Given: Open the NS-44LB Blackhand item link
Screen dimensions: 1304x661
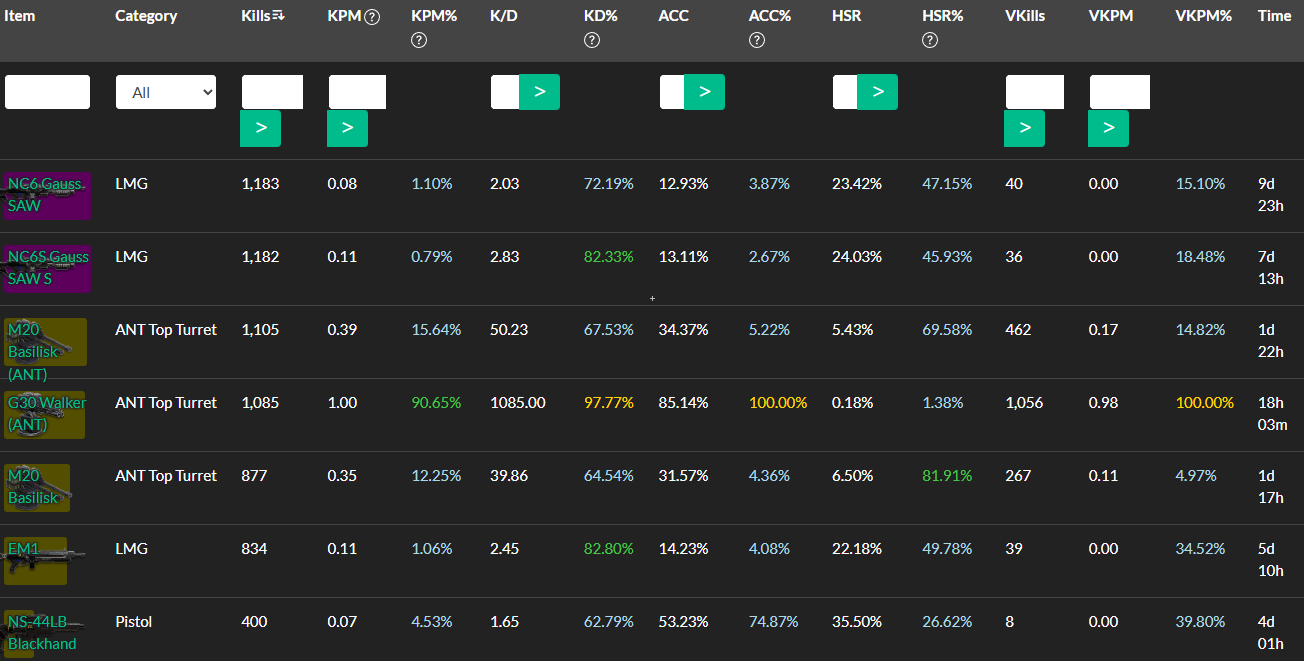Looking at the screenshot, I should pos(42,633).
